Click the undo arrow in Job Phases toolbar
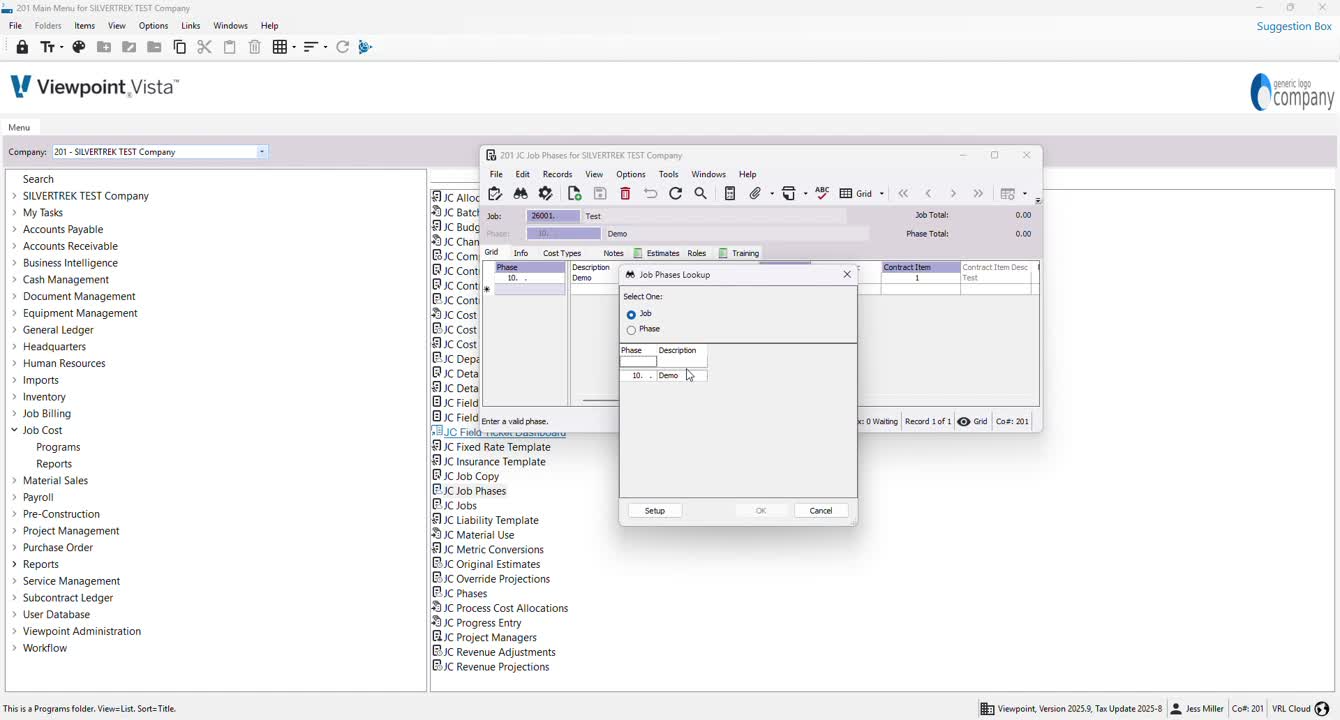This screenshot has width=1340, height=720. tap(651, 194)
